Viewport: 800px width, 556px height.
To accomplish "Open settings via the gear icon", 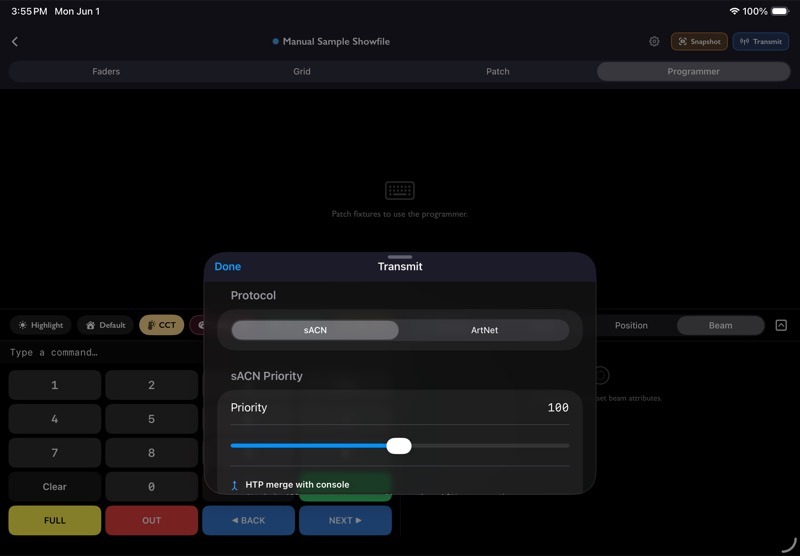I will click(654, 41).
